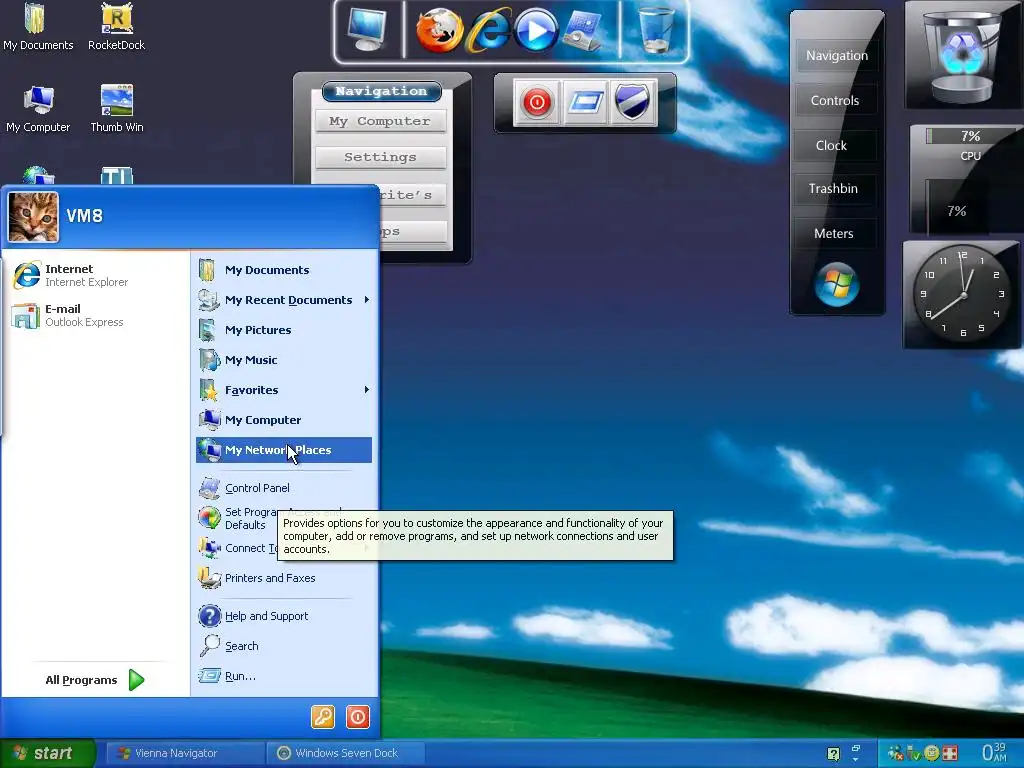This screenshot has width=1024, height=768.
Task: Select Controls in the dark sidebar panel
Action: (835, 101)
